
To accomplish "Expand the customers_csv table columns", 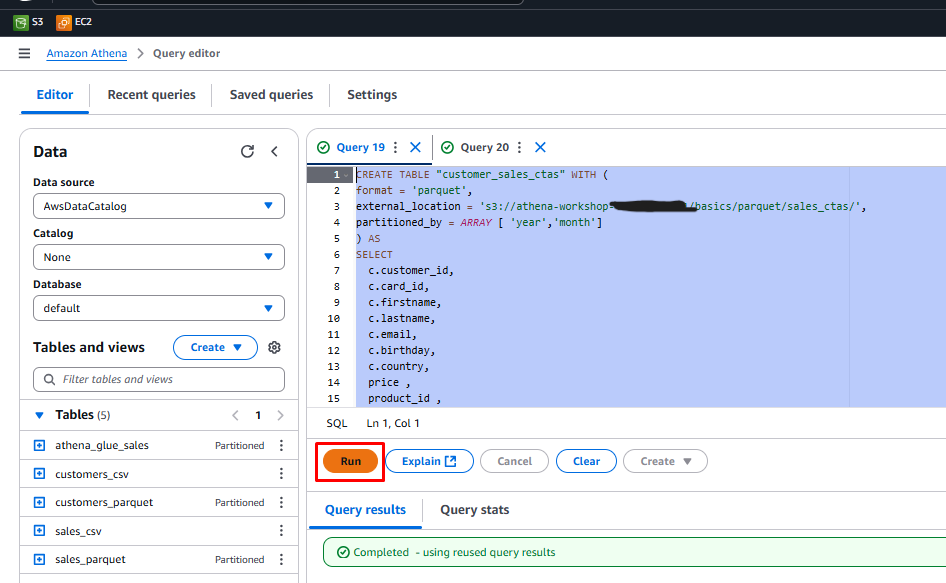I will pos(40,474).
